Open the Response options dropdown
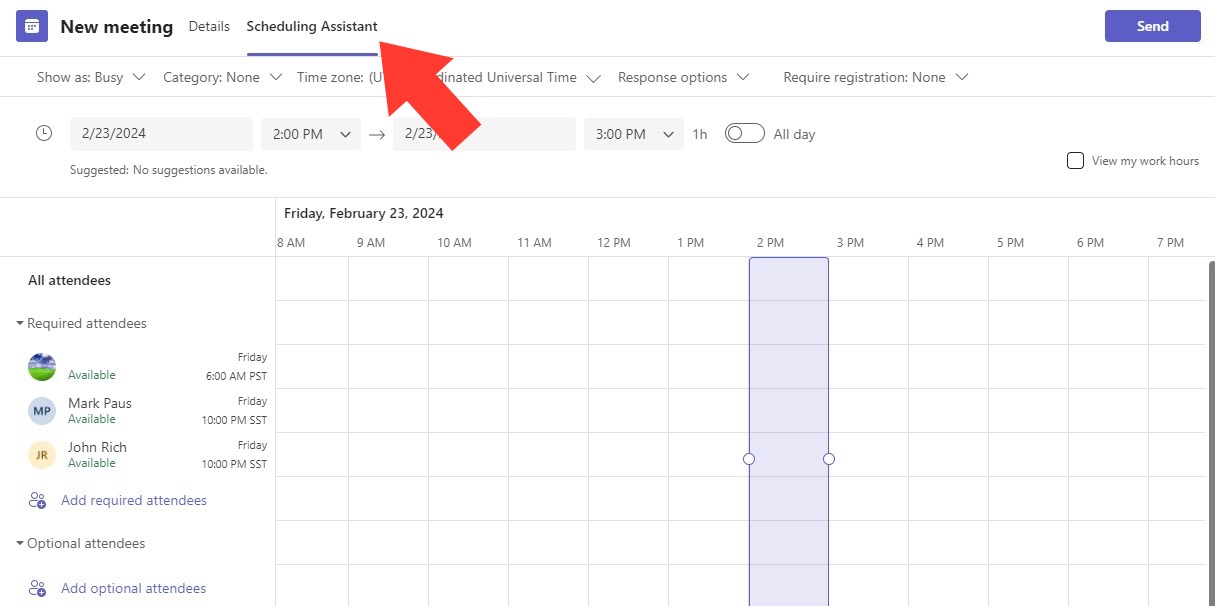 [684, 77]
